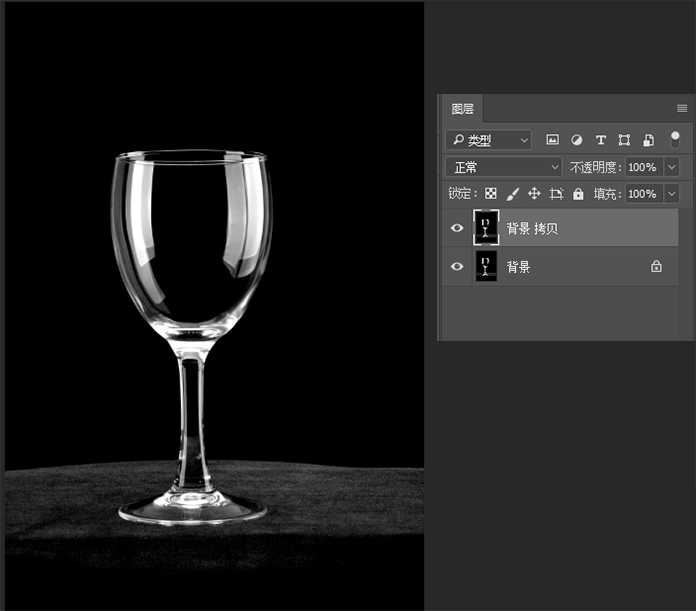Image resolution: width=696 pixels, height=611 pixels.
Task: Filter layers by type (T) icon
Action: pos(600,140)
